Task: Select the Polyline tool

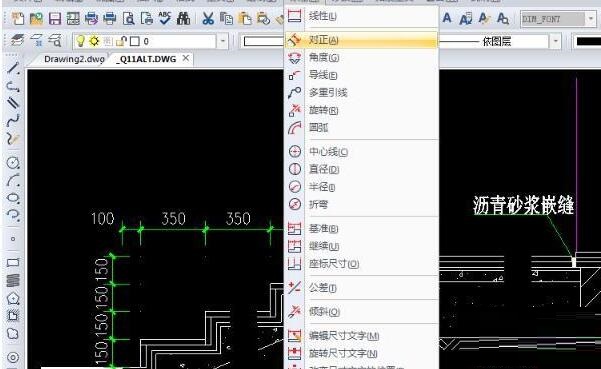Action: point(13,87)
